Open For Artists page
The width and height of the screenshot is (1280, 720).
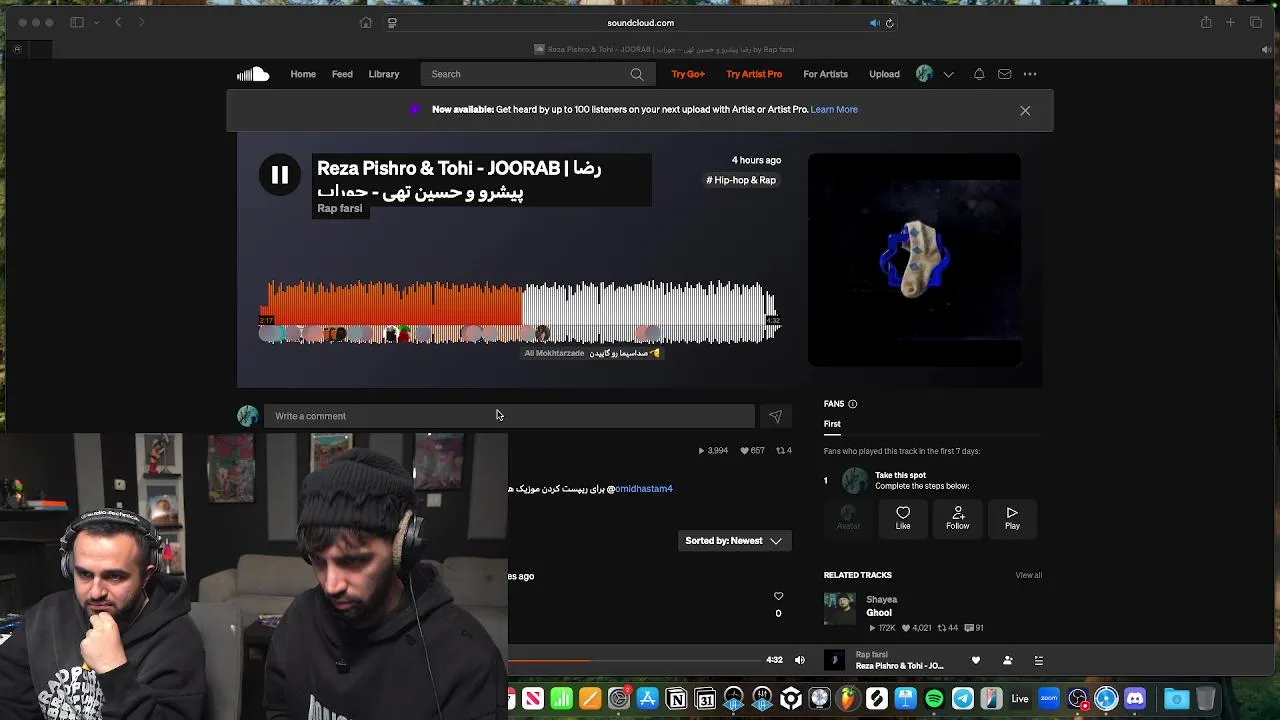825,74
